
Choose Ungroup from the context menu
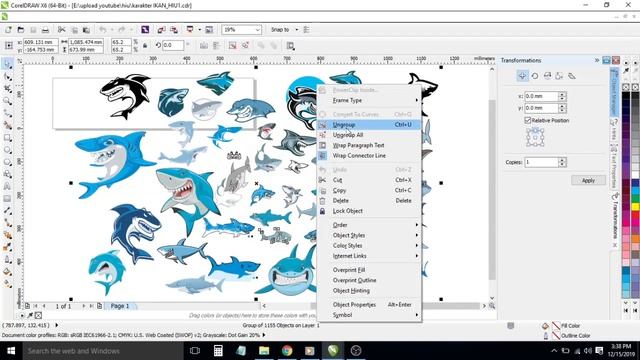point(369,125)
